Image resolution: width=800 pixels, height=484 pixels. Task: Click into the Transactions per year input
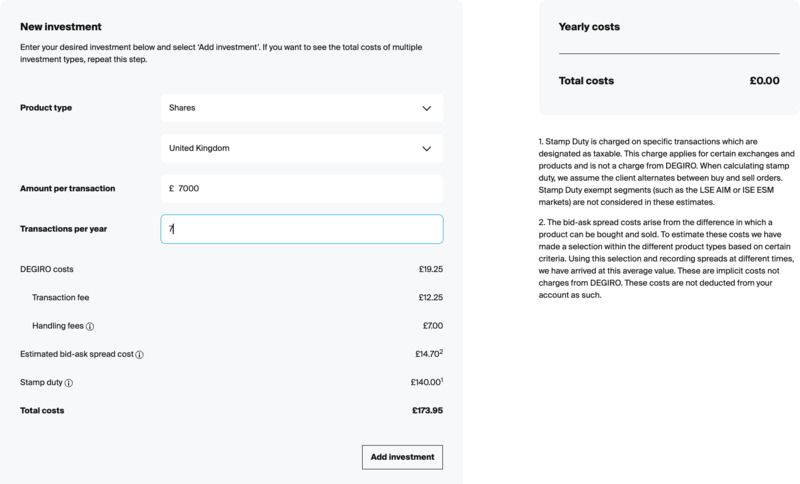[x=302, y=229]
